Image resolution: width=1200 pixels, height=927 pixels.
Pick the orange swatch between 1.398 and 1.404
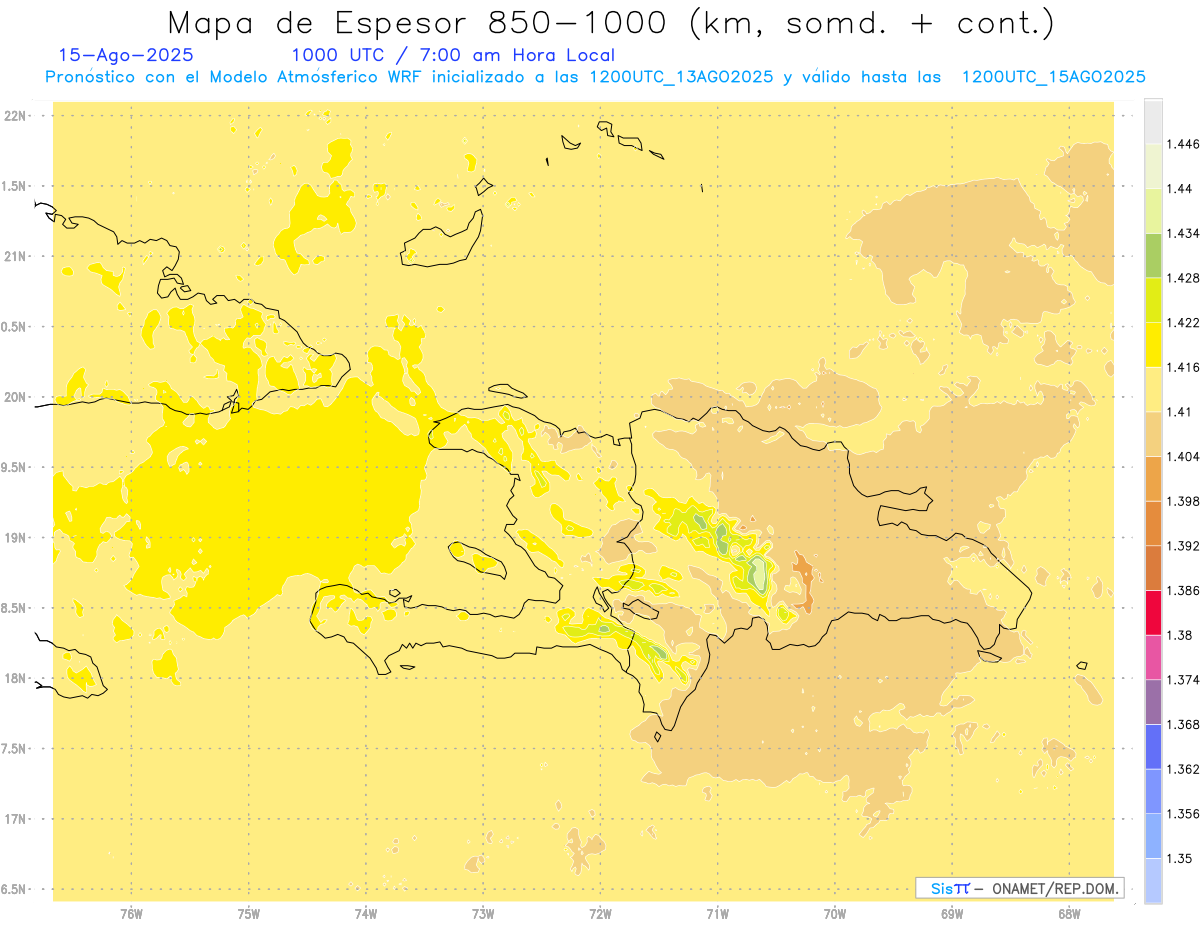[x=1153, y=478]
